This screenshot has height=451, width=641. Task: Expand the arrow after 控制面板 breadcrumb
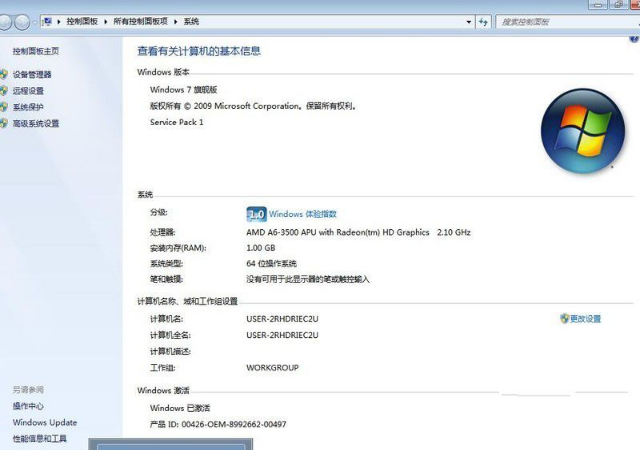(105, 22)
